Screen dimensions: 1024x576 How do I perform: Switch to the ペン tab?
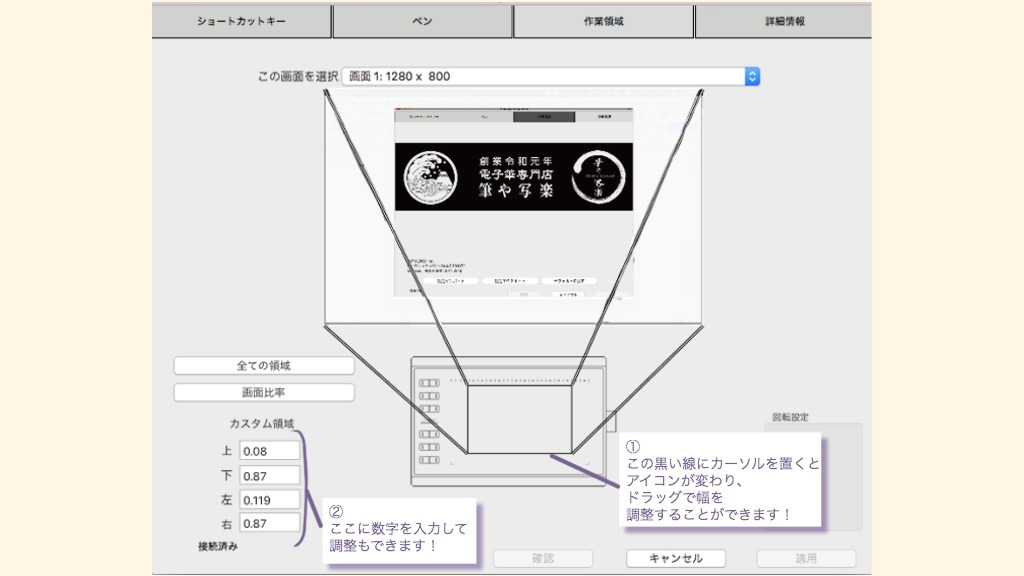click(x=423, y=22)
